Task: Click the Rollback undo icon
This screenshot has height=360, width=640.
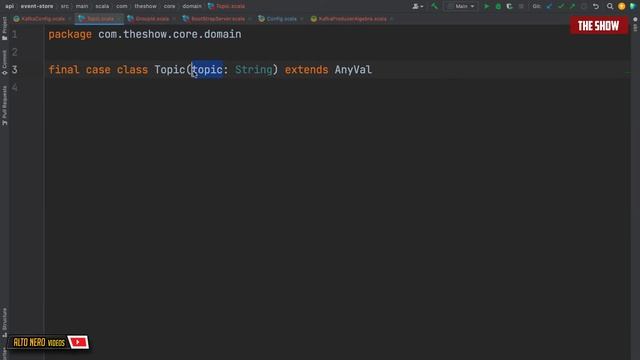Action: click(596, 6)
